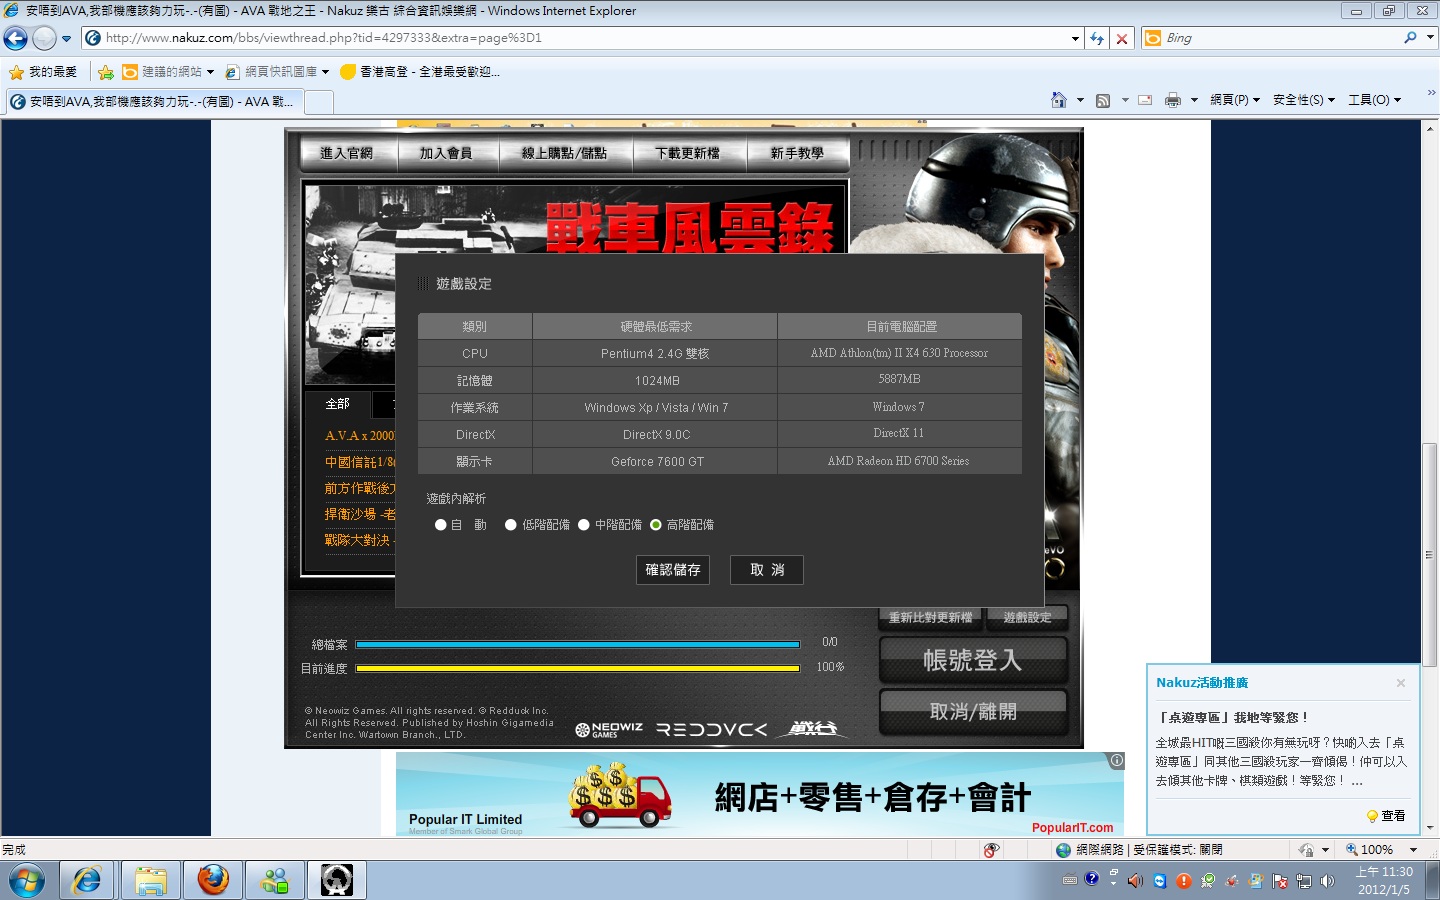Click the Bing search magnifier icon

[1410, 38]
